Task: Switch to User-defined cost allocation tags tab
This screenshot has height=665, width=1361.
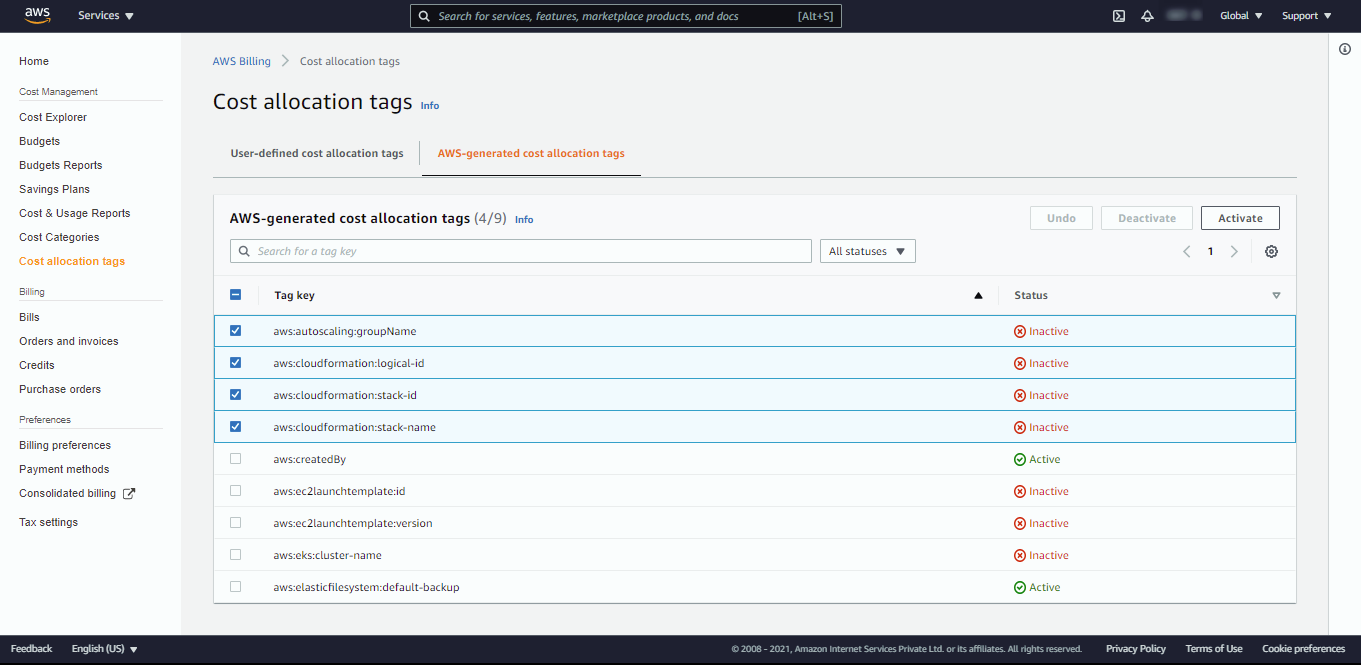Action: [317, 154]
